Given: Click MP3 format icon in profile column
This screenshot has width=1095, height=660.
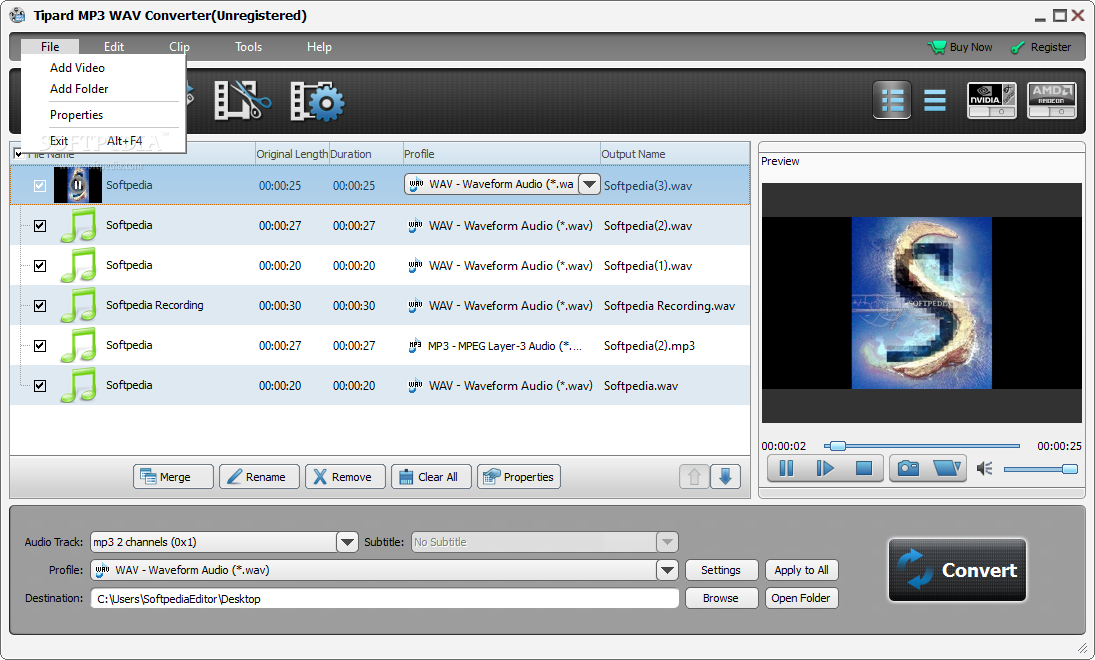Looking at the screenshot, I should point(415,345).
